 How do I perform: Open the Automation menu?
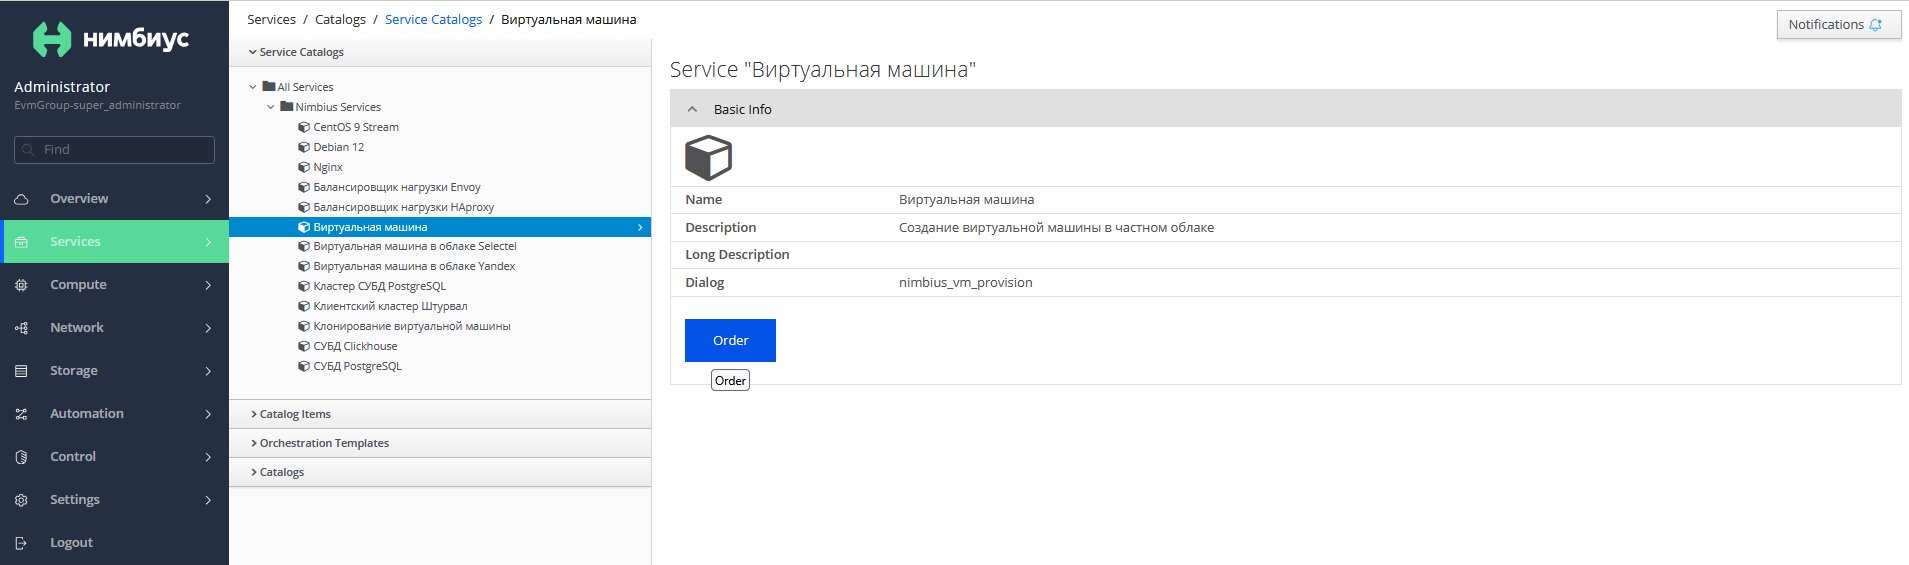(x=114, y=414)
